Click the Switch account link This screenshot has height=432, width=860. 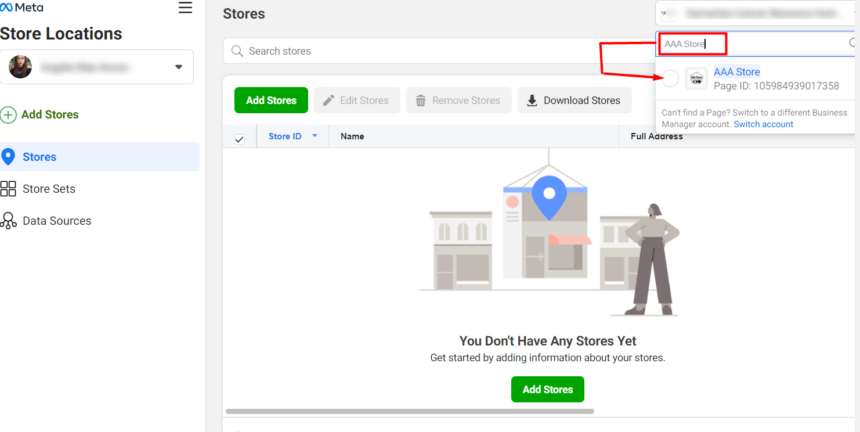(763, 124)
